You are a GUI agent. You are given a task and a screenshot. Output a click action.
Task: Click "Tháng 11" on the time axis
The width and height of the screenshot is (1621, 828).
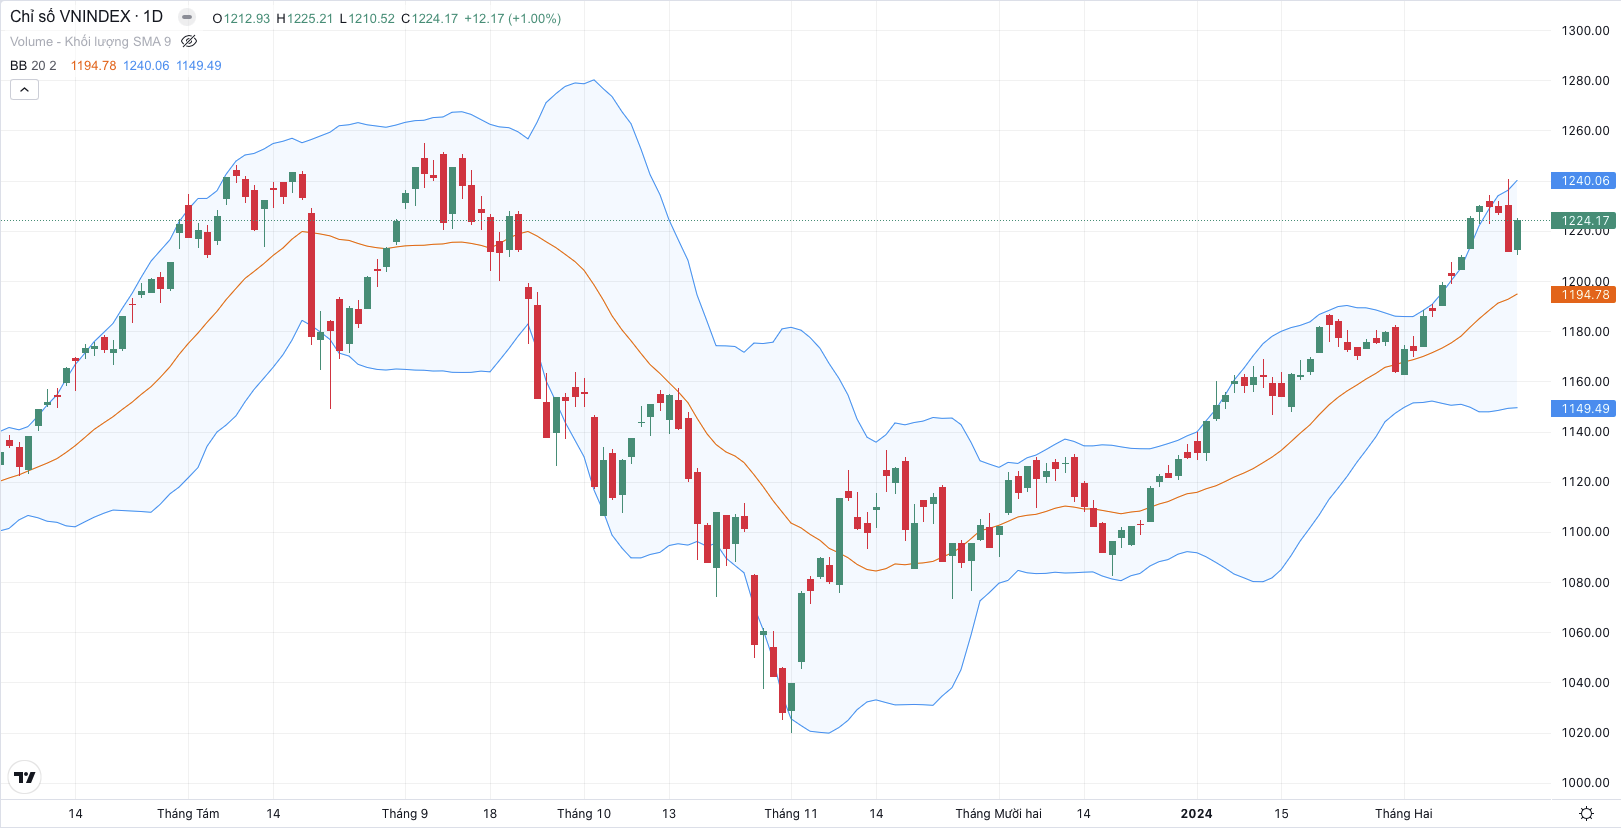point(791,813)
